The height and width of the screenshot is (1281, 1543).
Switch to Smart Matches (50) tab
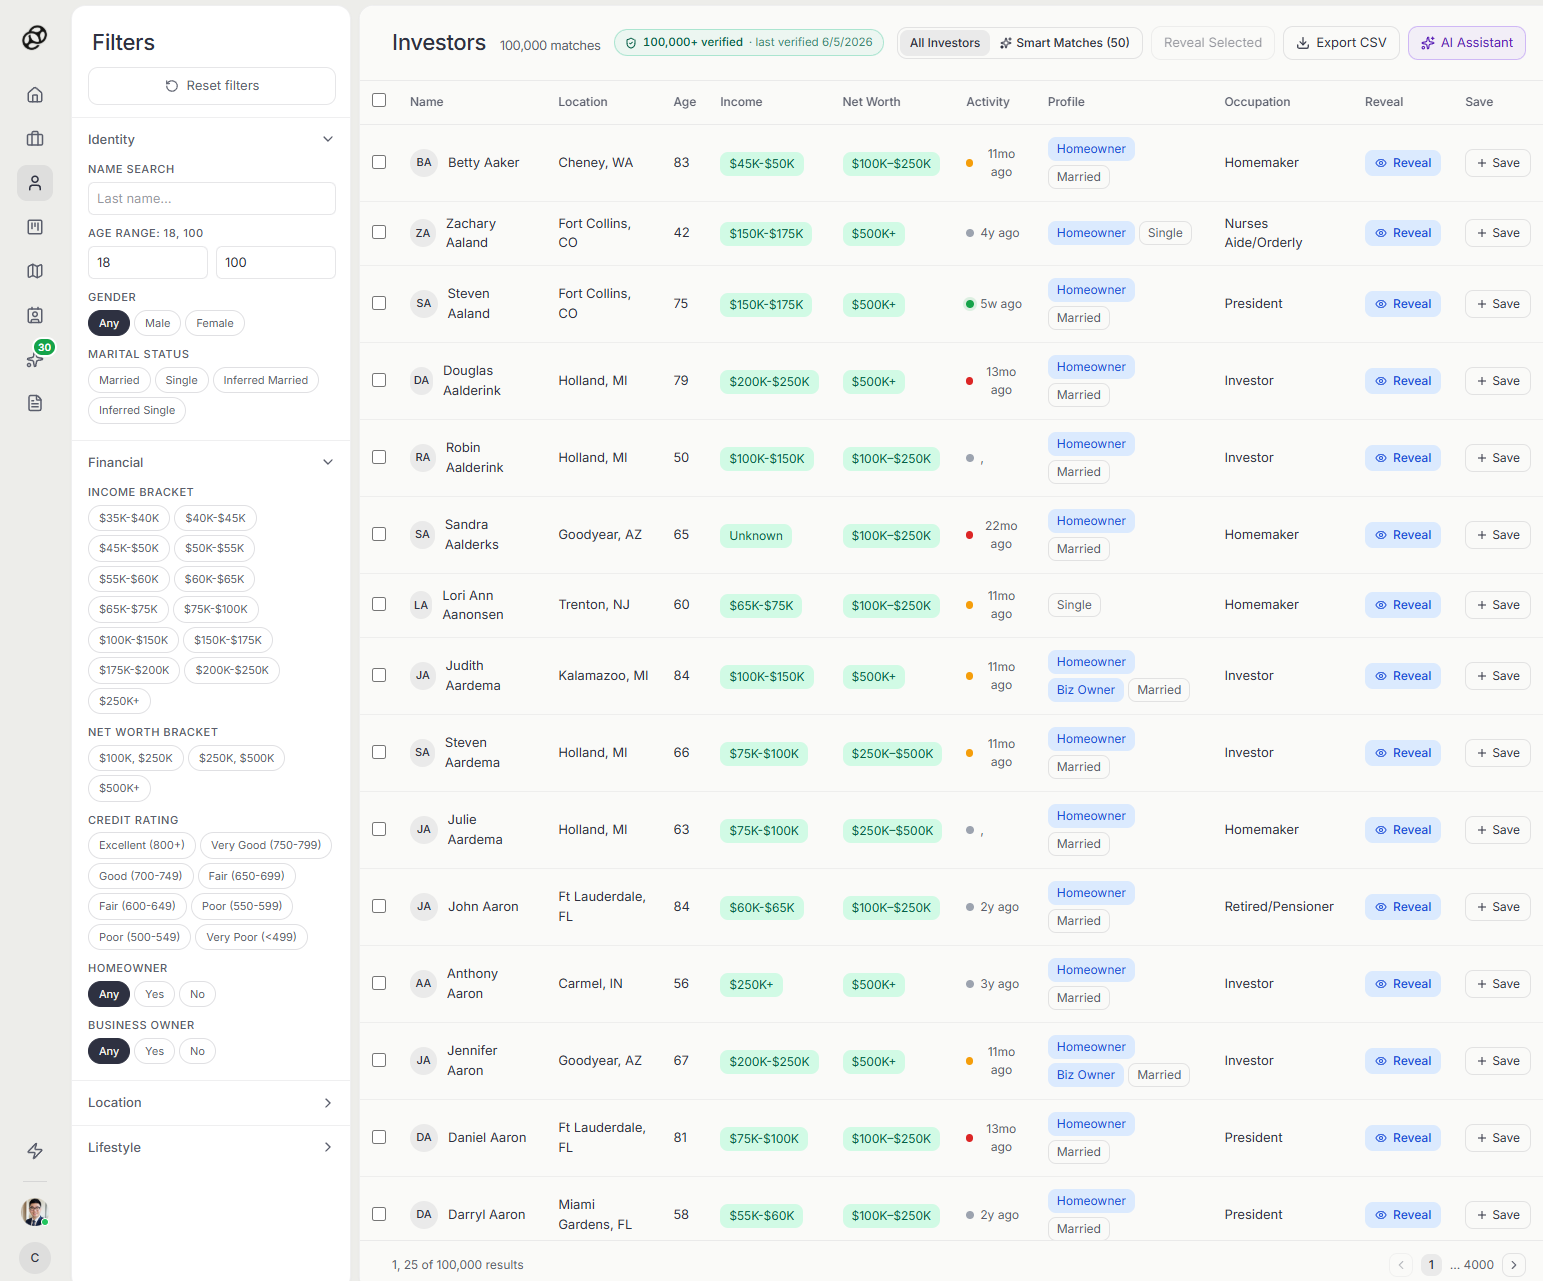click(1065, 43)
